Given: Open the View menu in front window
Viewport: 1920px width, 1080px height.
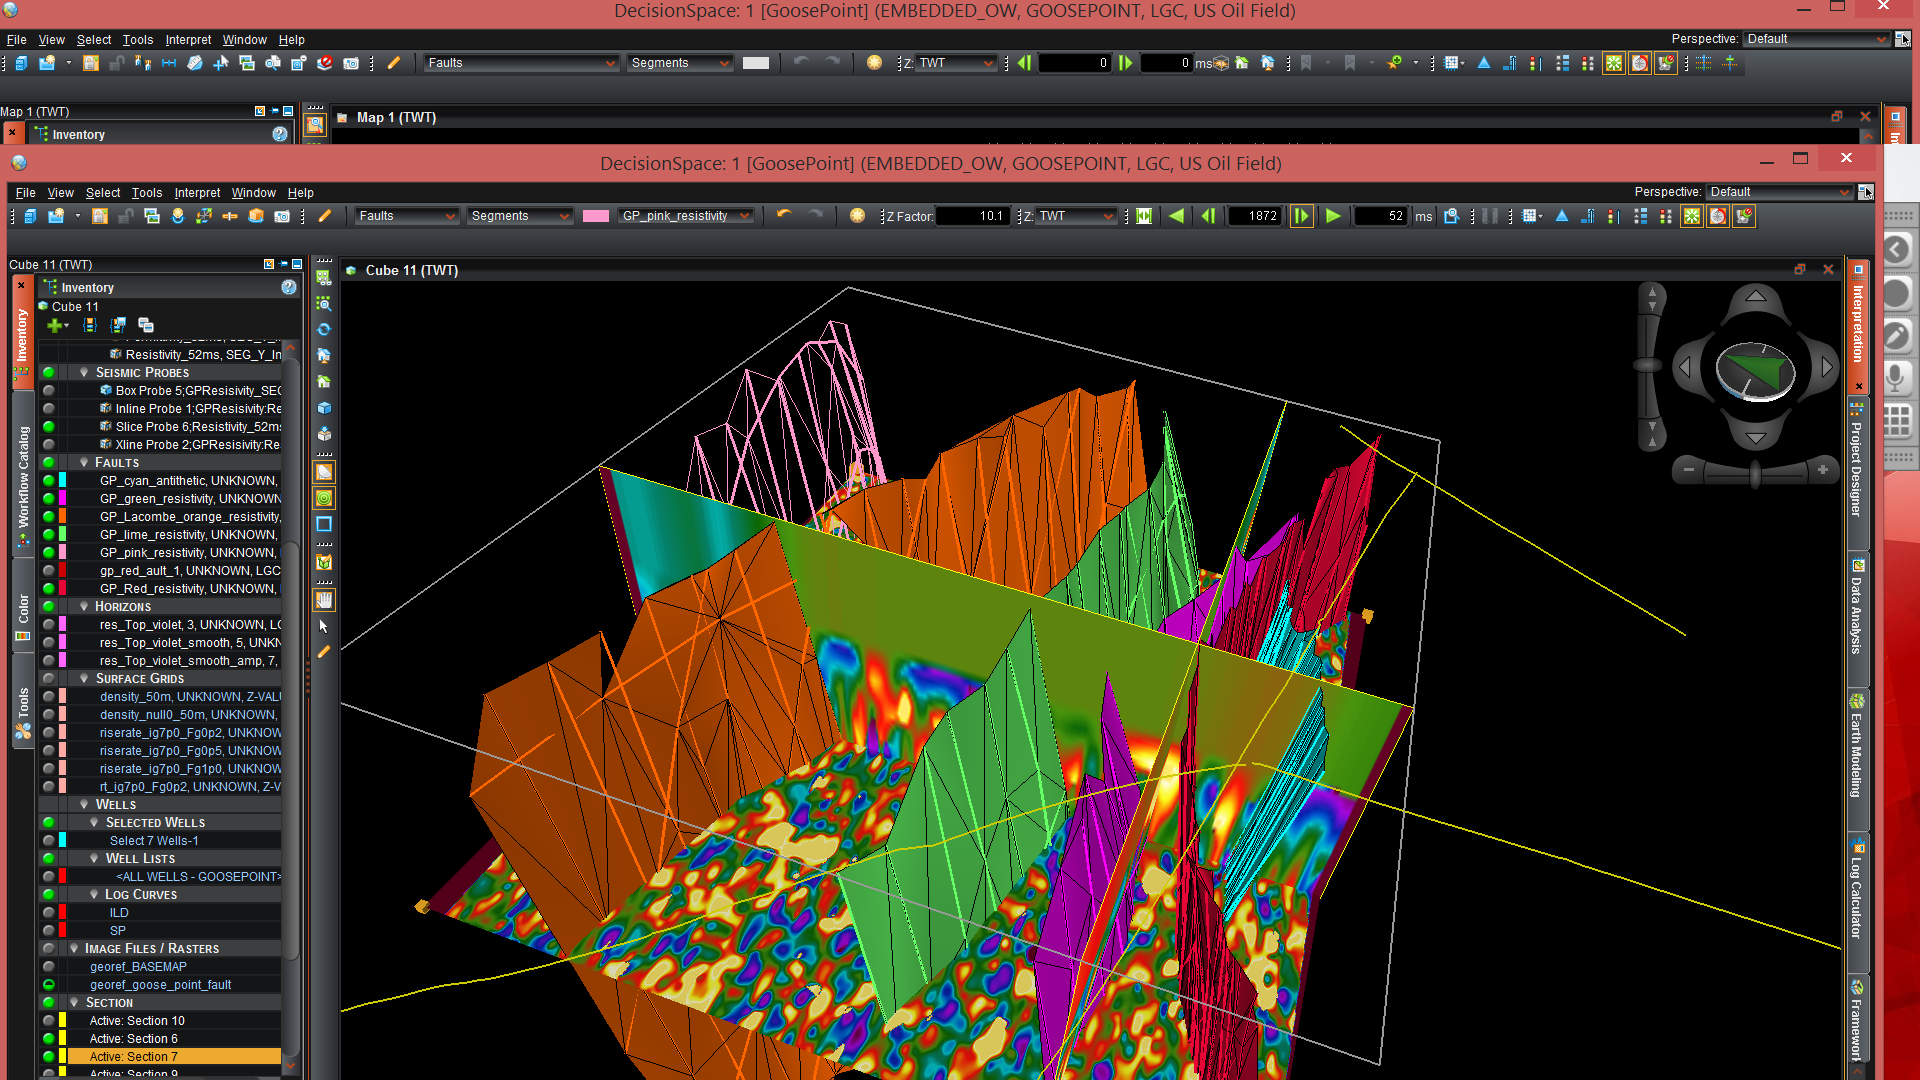Looking at the screenshot, I should coord(60,193).
